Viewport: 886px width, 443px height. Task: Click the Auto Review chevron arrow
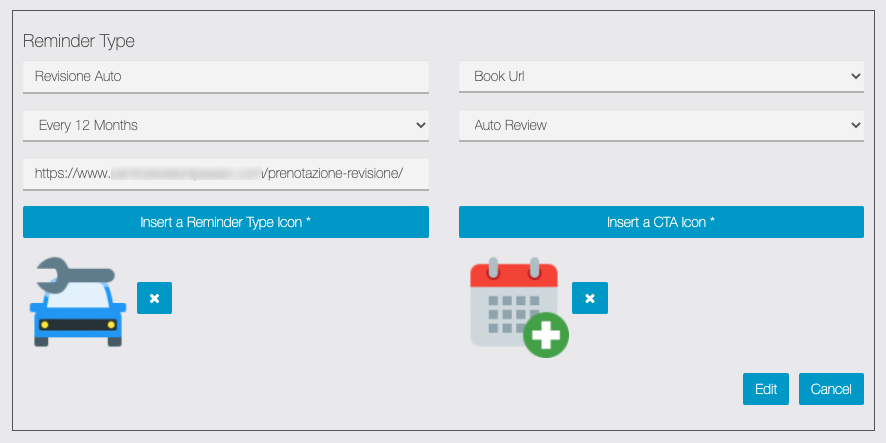(854, 125)
